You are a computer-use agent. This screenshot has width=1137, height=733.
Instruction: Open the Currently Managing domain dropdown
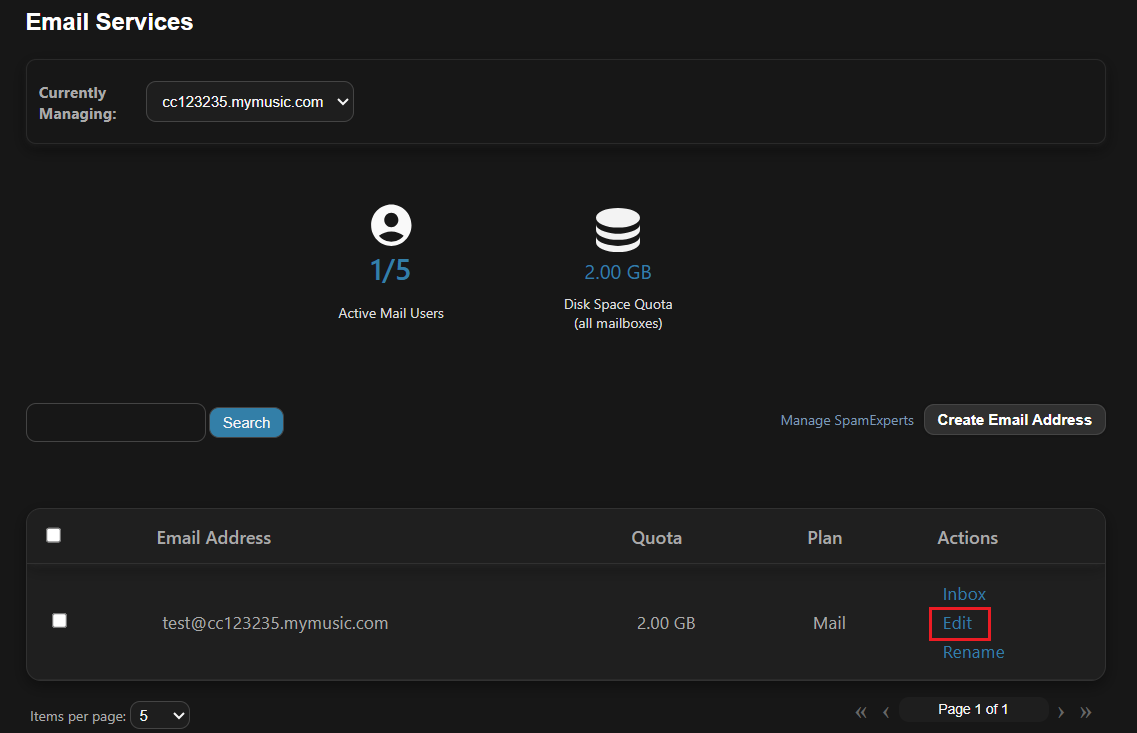pyautogui.click(x=250, y=102)
